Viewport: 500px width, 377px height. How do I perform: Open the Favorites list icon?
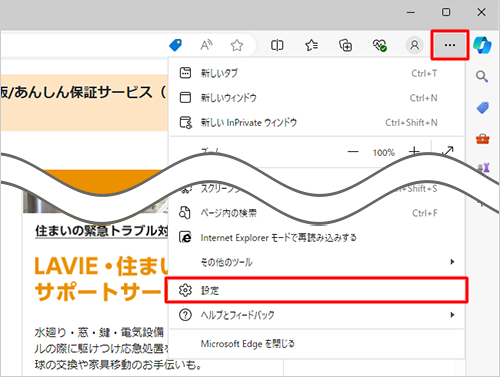311,45
